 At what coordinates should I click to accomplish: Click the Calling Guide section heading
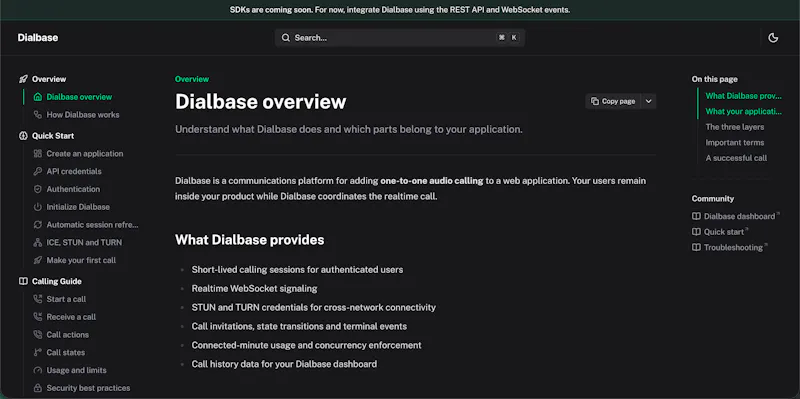tap(57, 281)
